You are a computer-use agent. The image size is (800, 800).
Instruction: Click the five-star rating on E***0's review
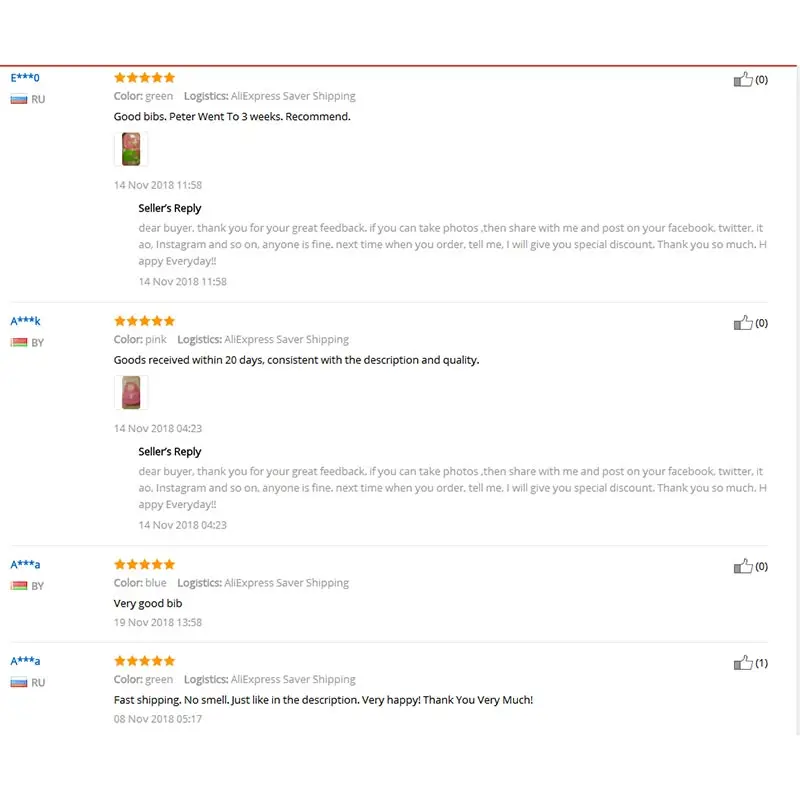pos(144,78)
